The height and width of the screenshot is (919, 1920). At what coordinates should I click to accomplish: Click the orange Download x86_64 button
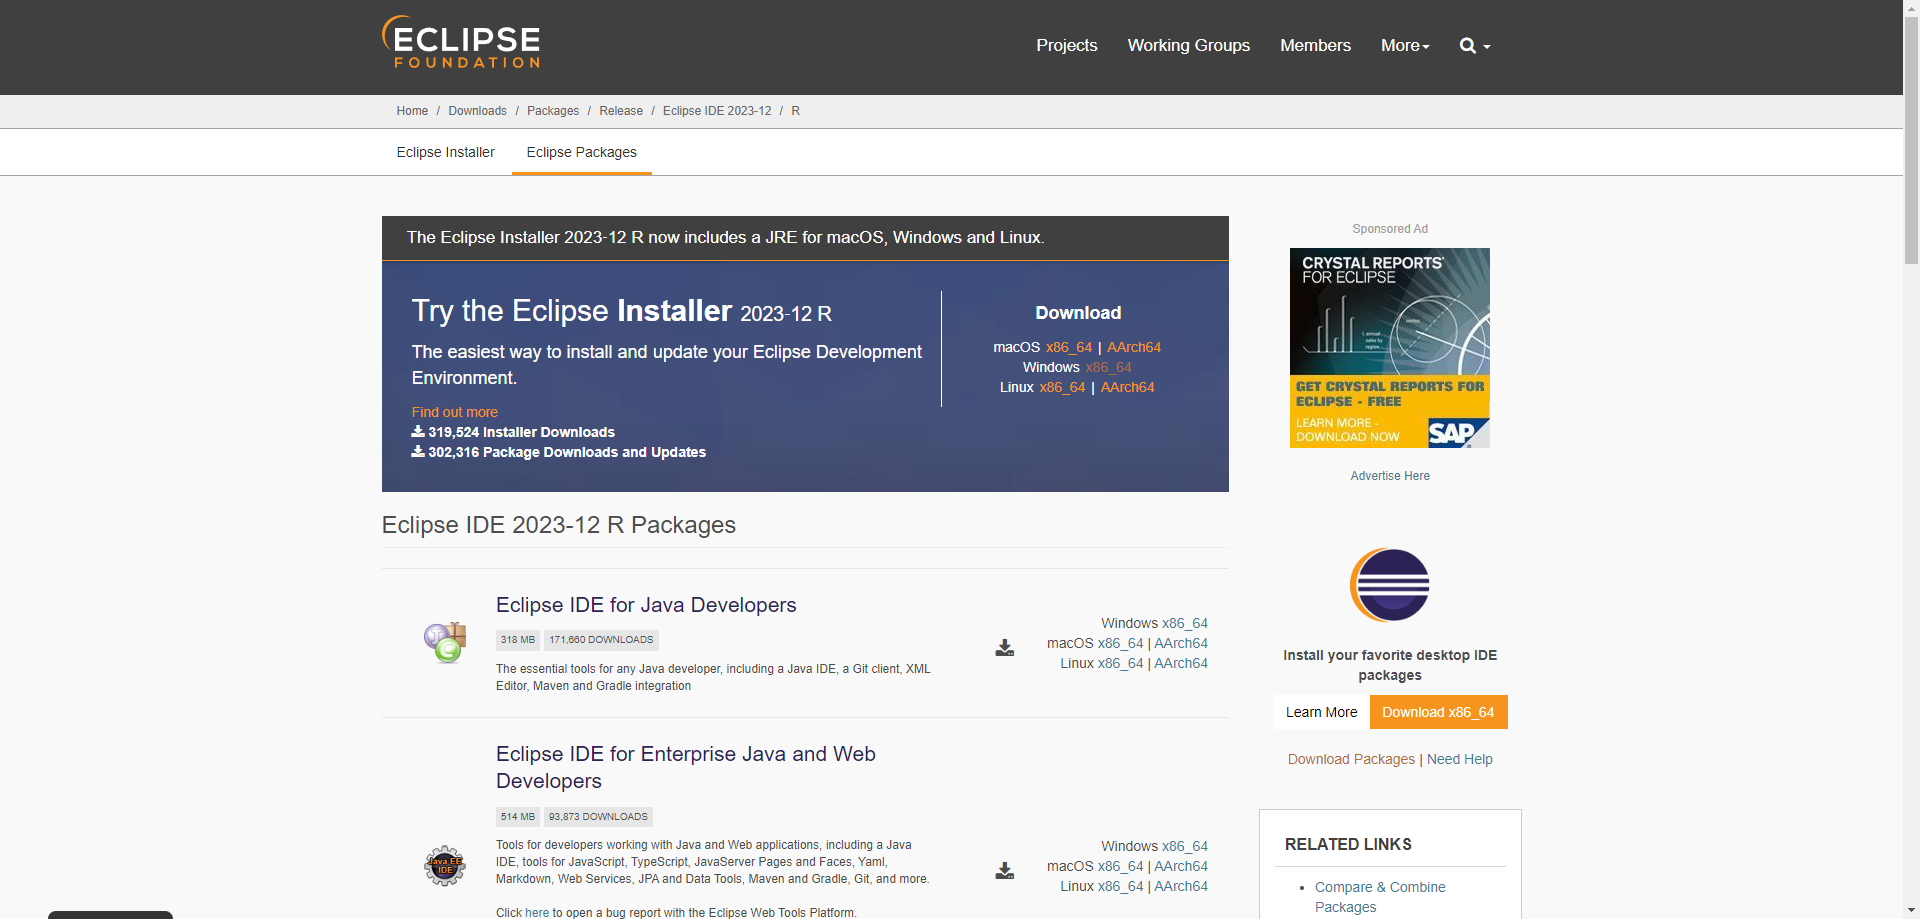[1438, 712]
